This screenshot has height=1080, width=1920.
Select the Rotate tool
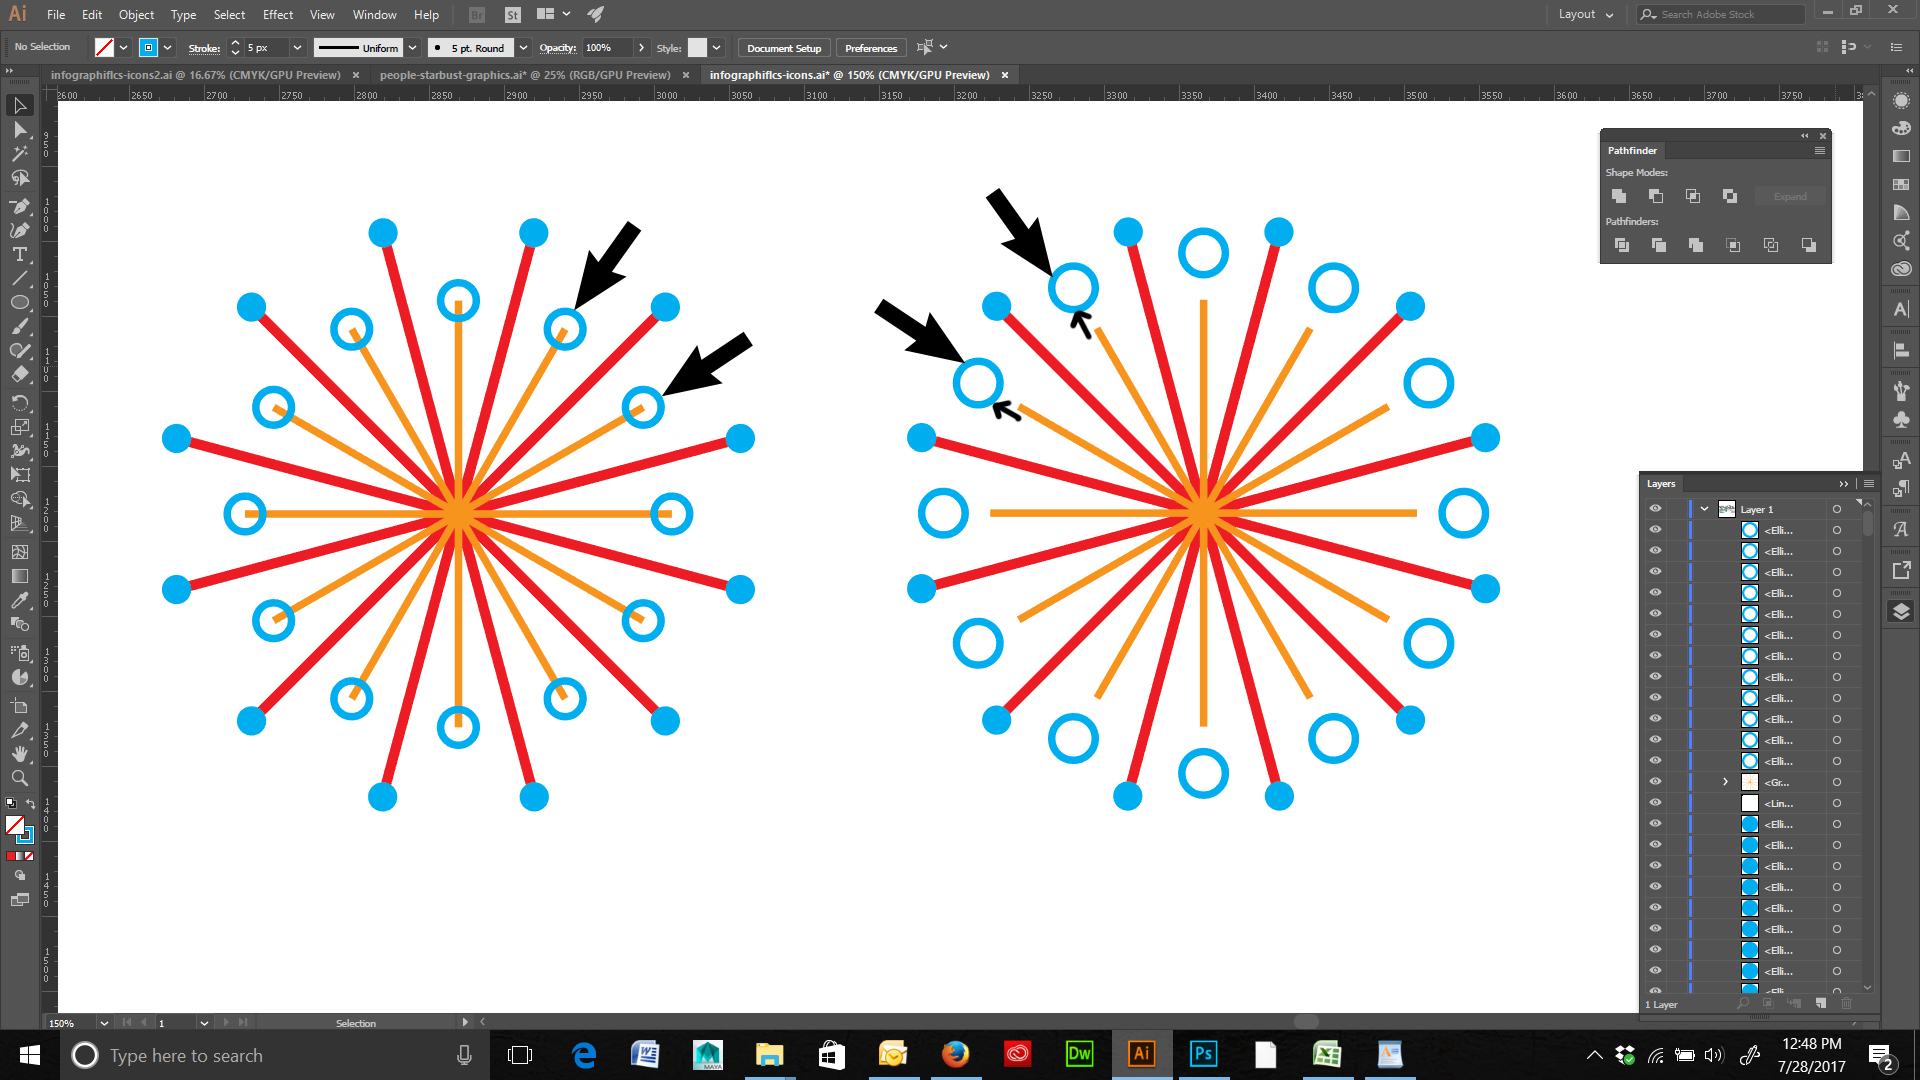click(x=19, y=402)
